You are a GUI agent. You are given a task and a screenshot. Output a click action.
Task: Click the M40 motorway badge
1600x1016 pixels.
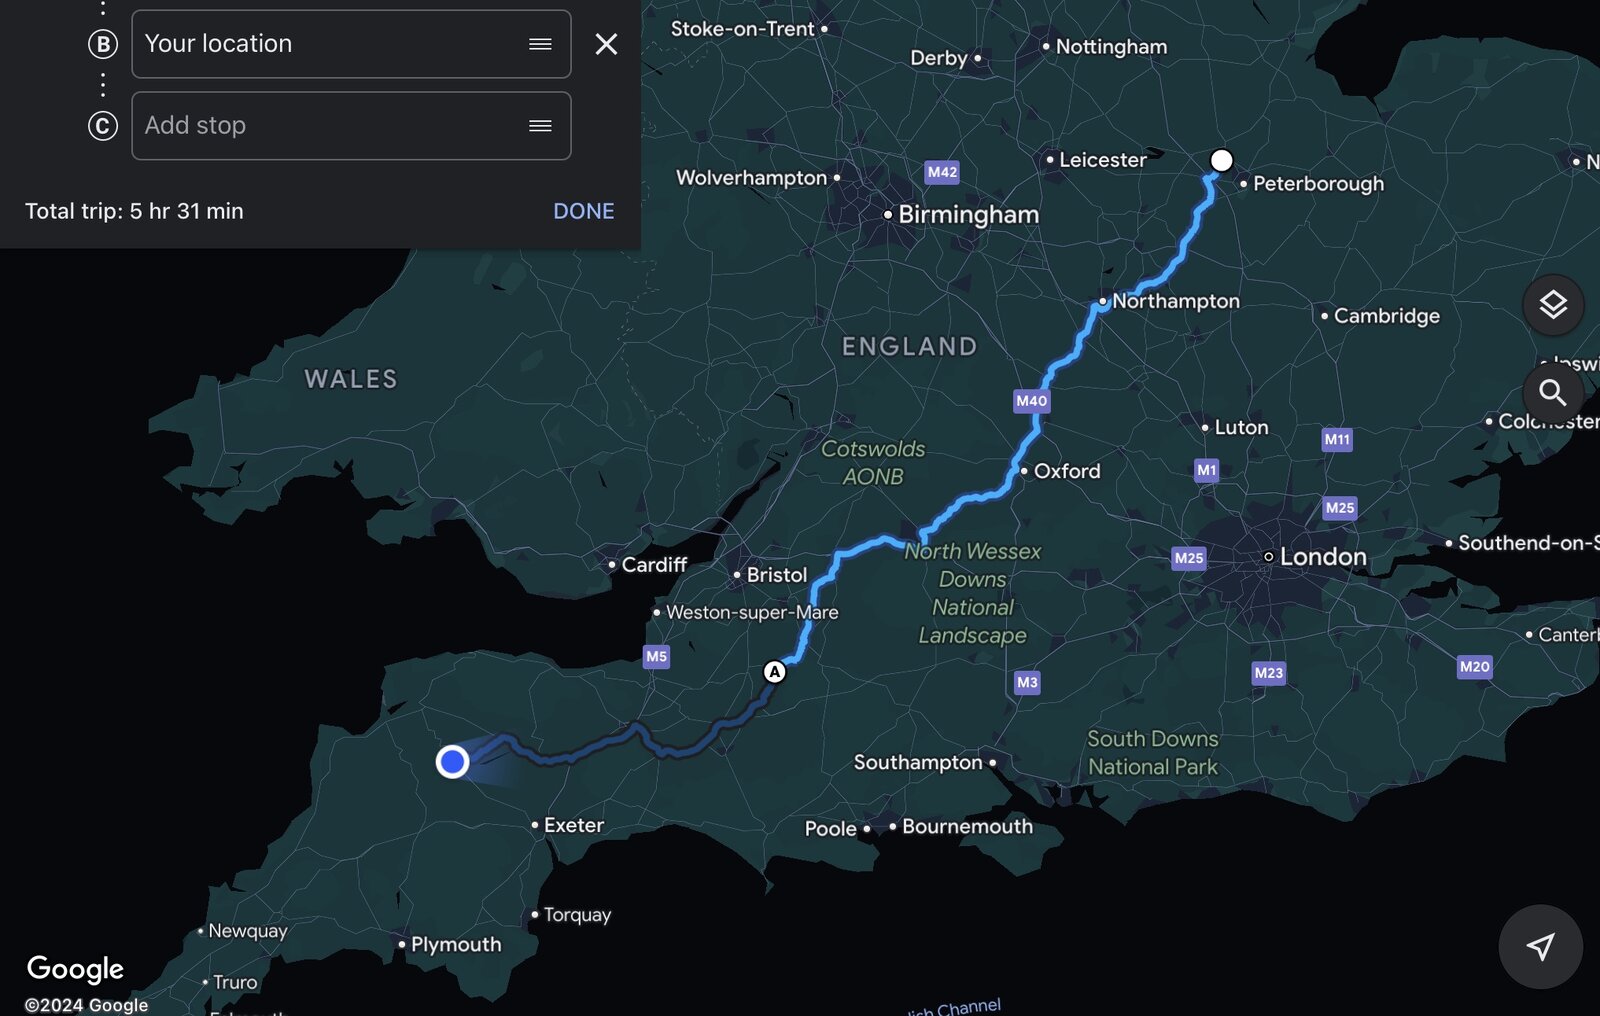click(x=1032, y=401)
